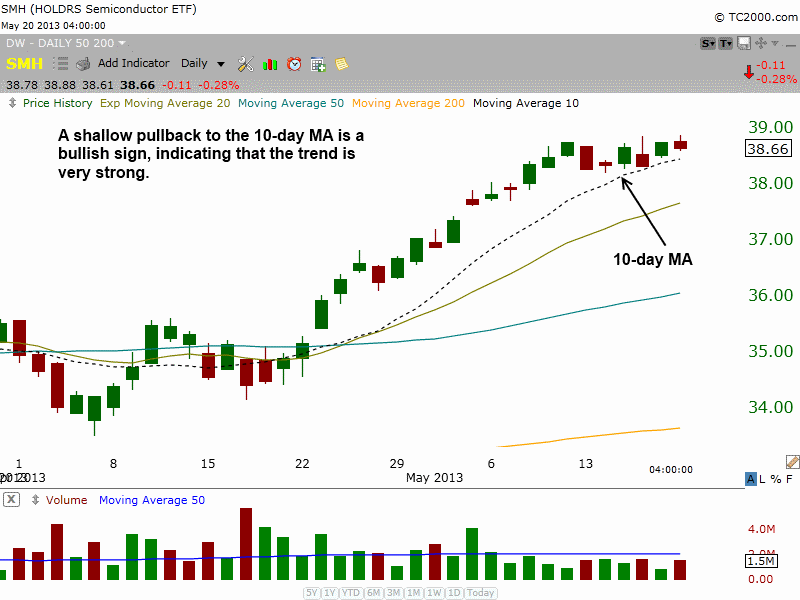Click the 4.0M volume axis label
This screenshot has height=600, width=800.
(761, 529)
